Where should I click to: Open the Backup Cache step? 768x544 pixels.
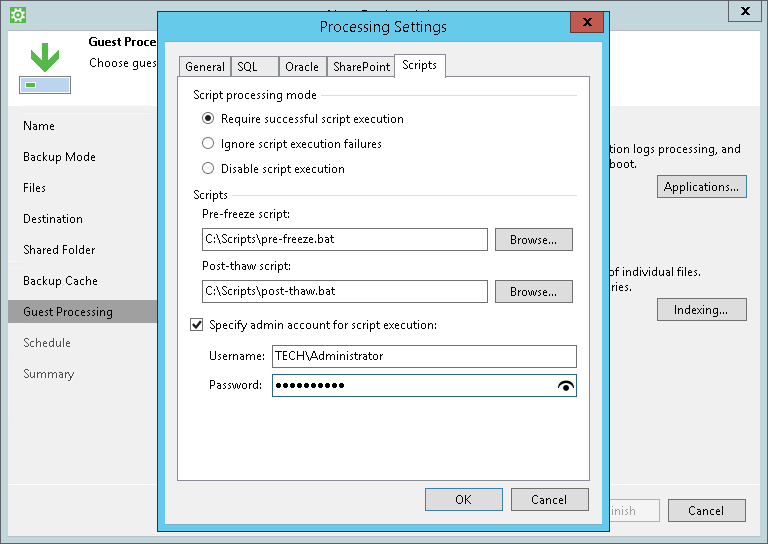pyautogui.click(x=60, y=281)
